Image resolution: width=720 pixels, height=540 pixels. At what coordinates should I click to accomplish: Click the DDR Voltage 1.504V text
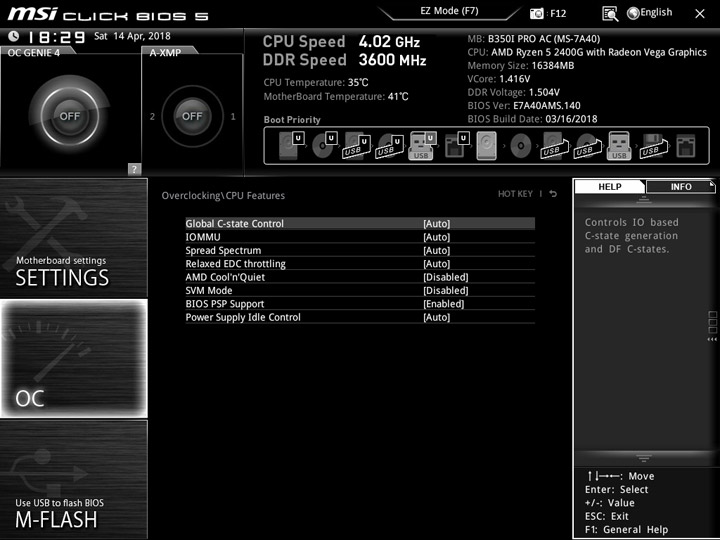[513, 92]
